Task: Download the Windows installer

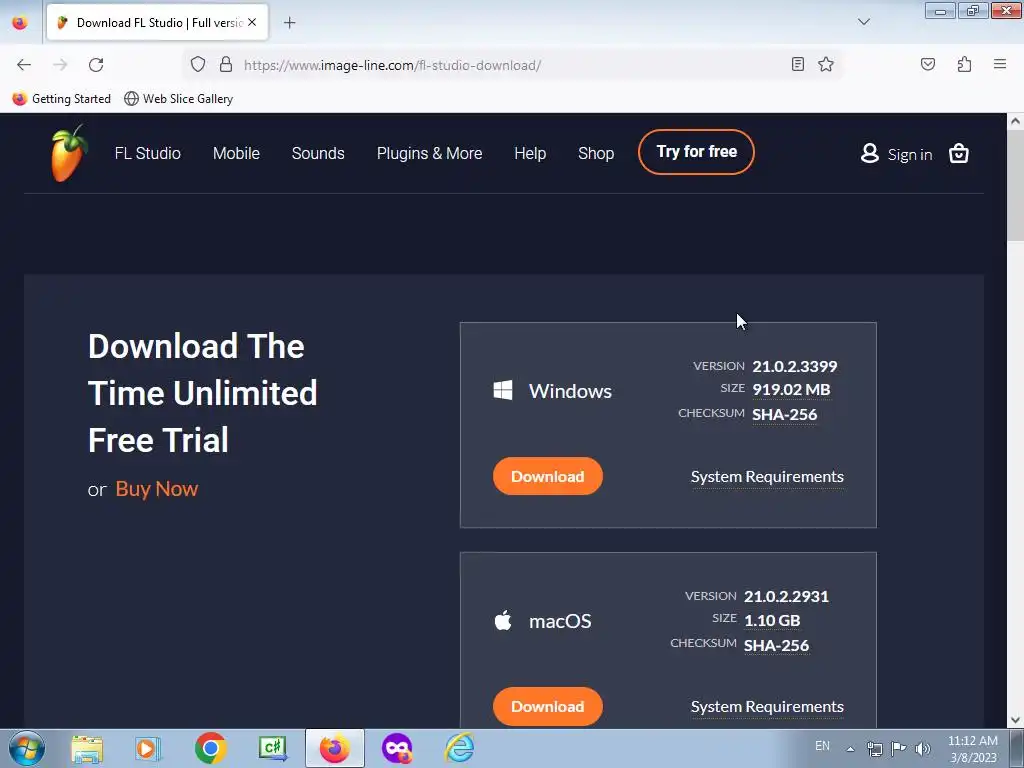Action: point(547,476)
